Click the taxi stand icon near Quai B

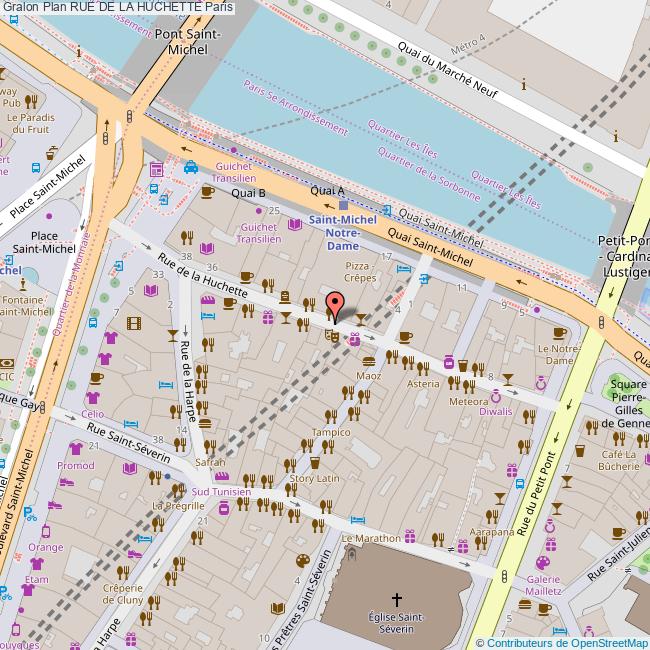pos(190,167)
